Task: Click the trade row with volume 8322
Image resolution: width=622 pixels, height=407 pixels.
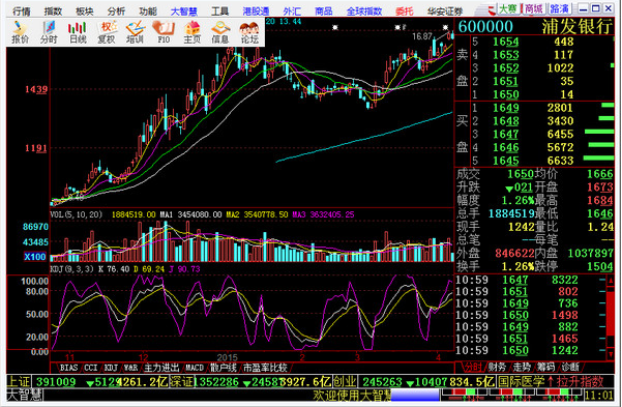Action: point(530,280)
